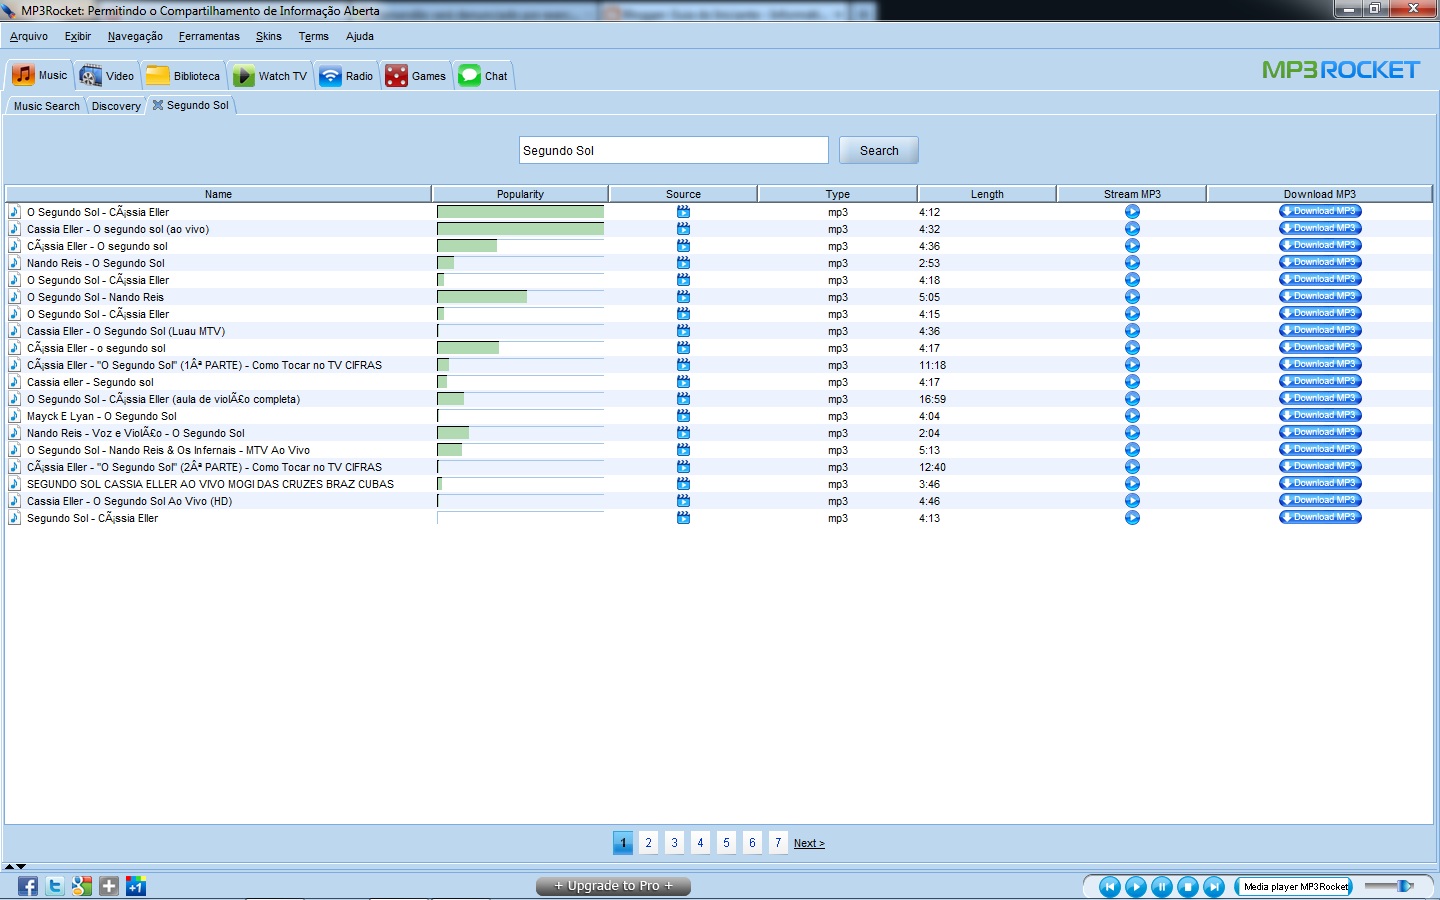Stream O Segundo Sol - Nando Reis 5:05
This screenshot has width=1440, height=900.
[x=1132, y=296]
